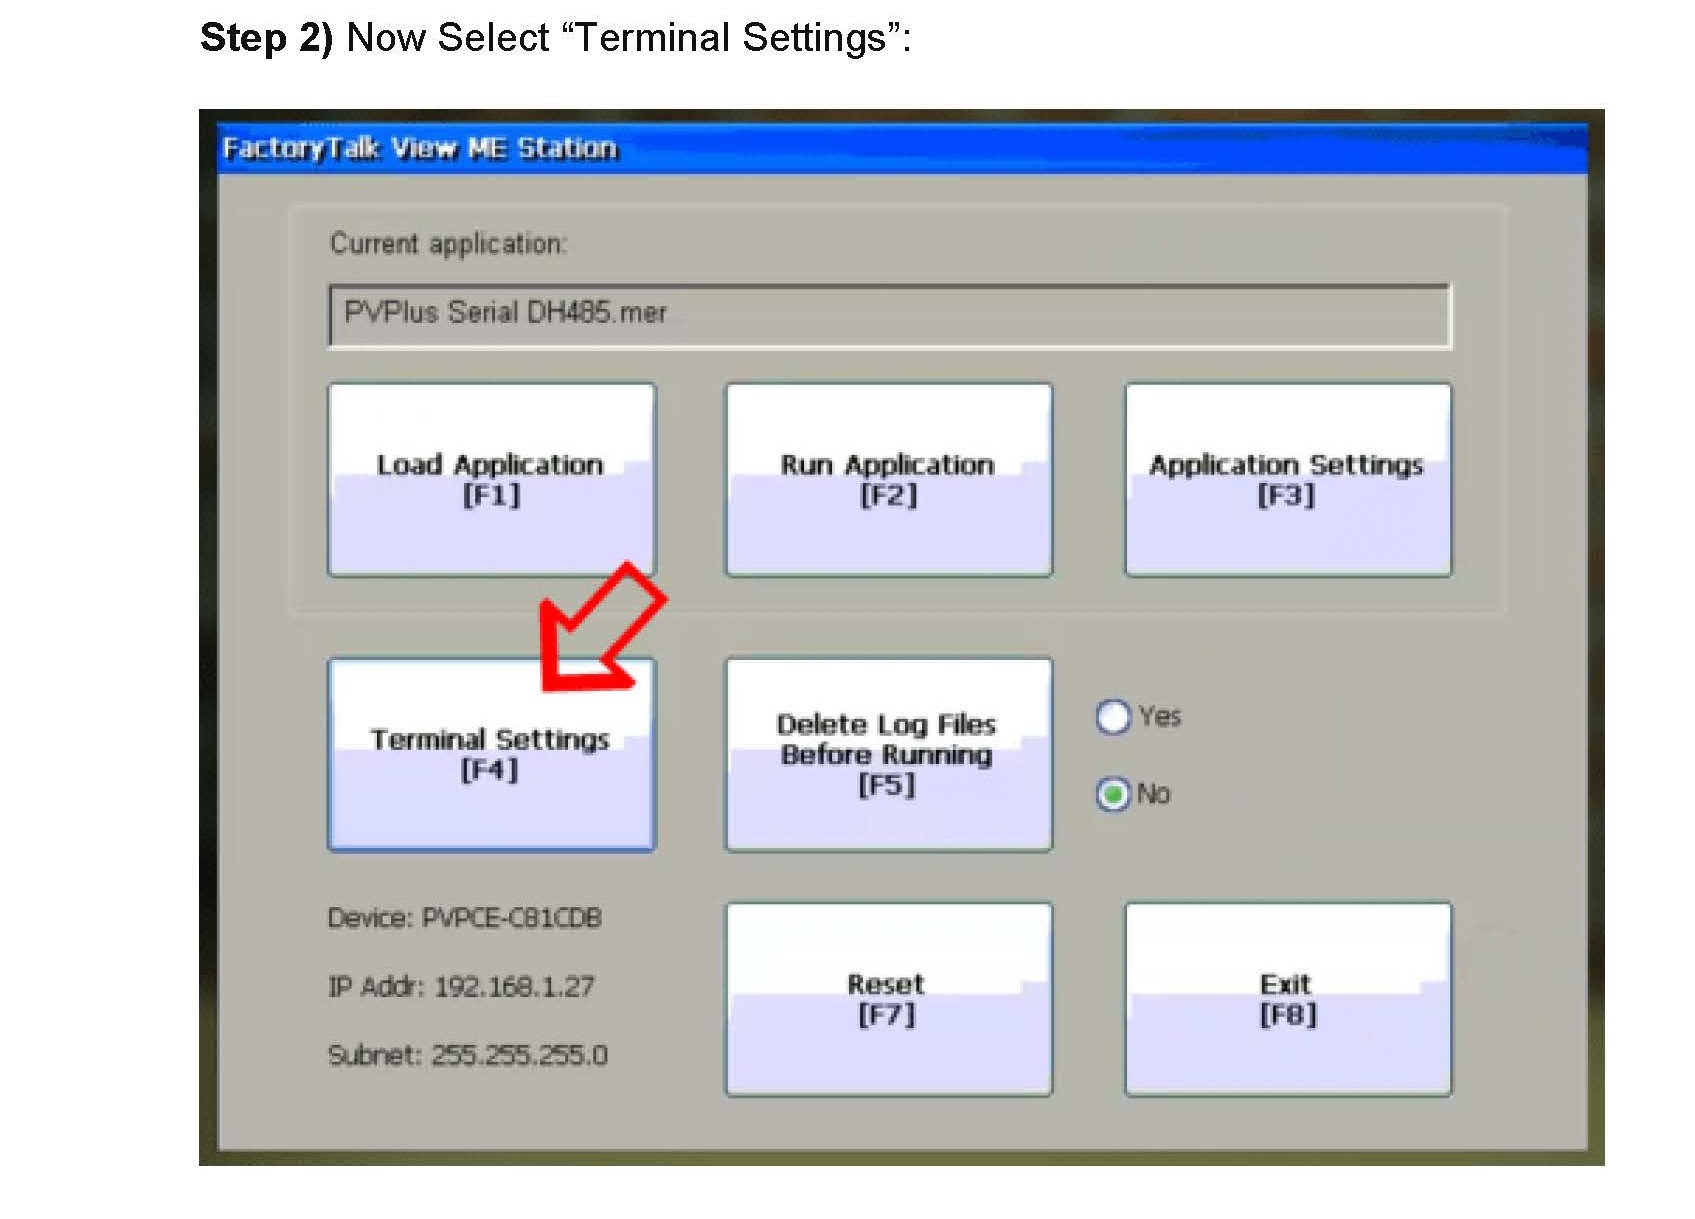This screenshot has height=1219, width=1695.
Task: Open Load Application [F1]
Action: pos(491,480)
